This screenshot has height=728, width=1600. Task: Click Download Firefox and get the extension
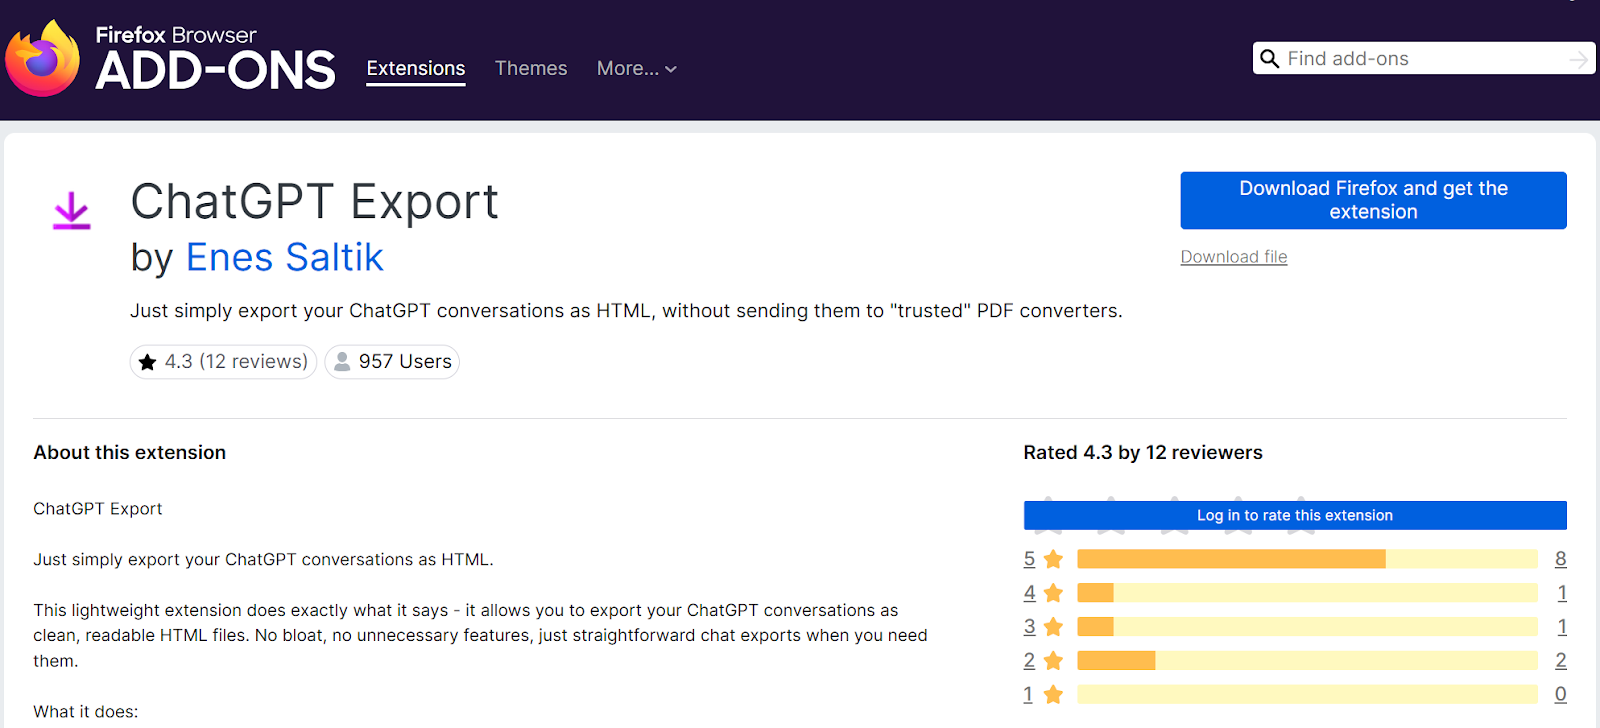tap(1373, 200)
